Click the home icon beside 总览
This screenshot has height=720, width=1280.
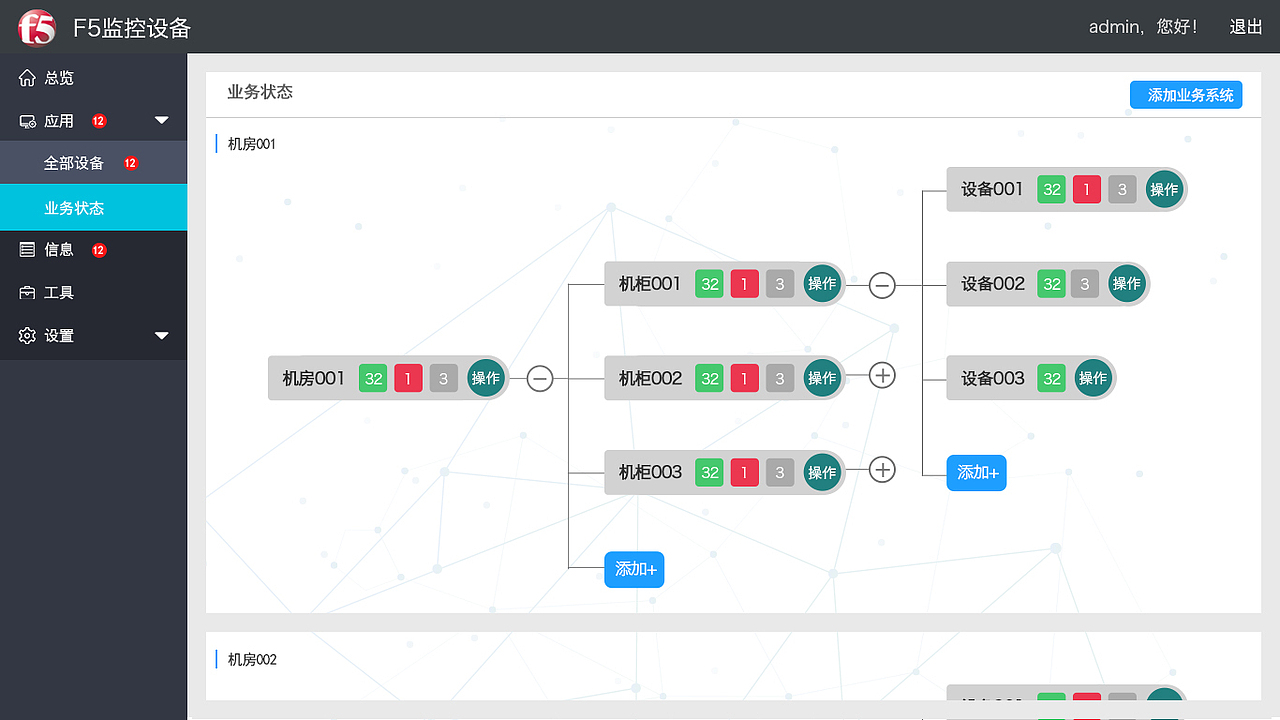point(27,78)
